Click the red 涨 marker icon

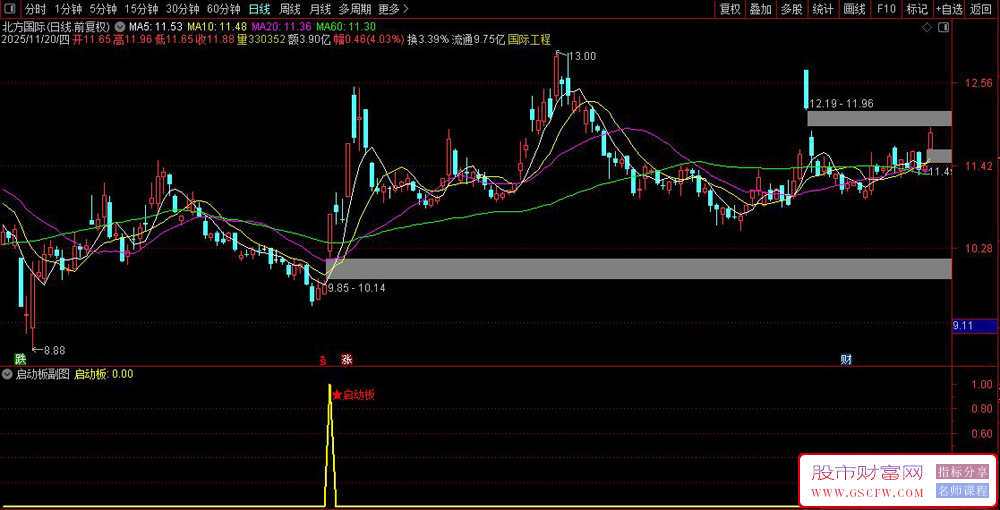(347, 359)
